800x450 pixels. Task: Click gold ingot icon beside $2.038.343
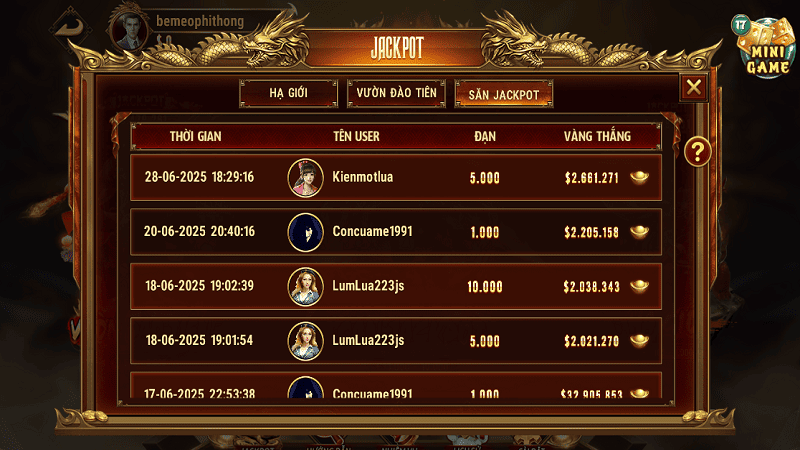(x=639, y=286)
